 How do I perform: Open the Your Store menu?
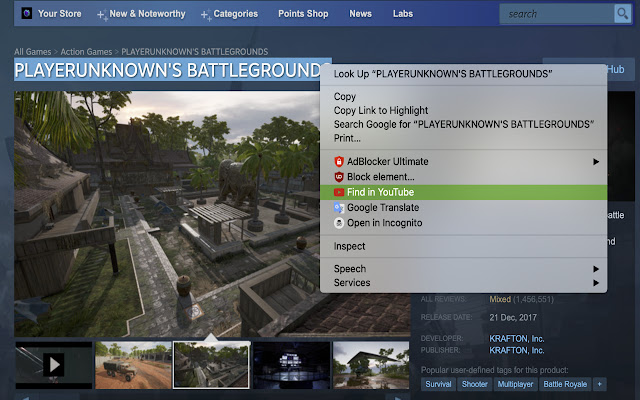click(60, 13)
